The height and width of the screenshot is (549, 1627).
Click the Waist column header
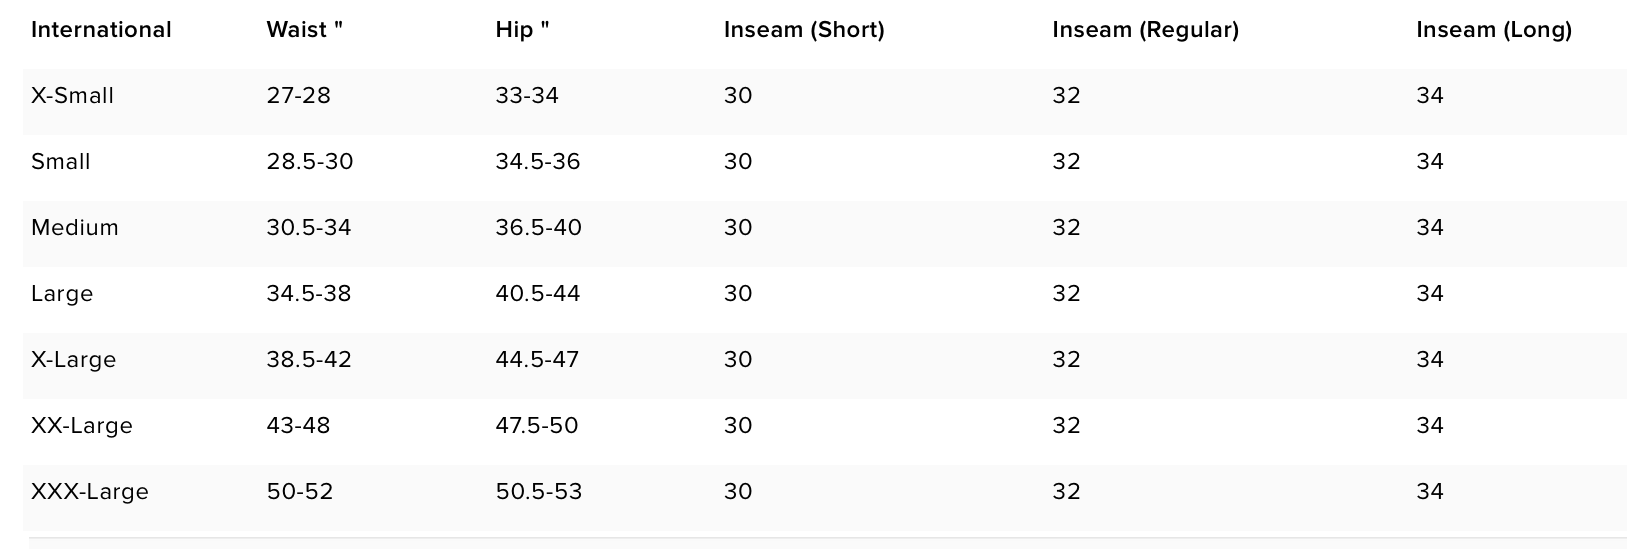coord(304,30)
